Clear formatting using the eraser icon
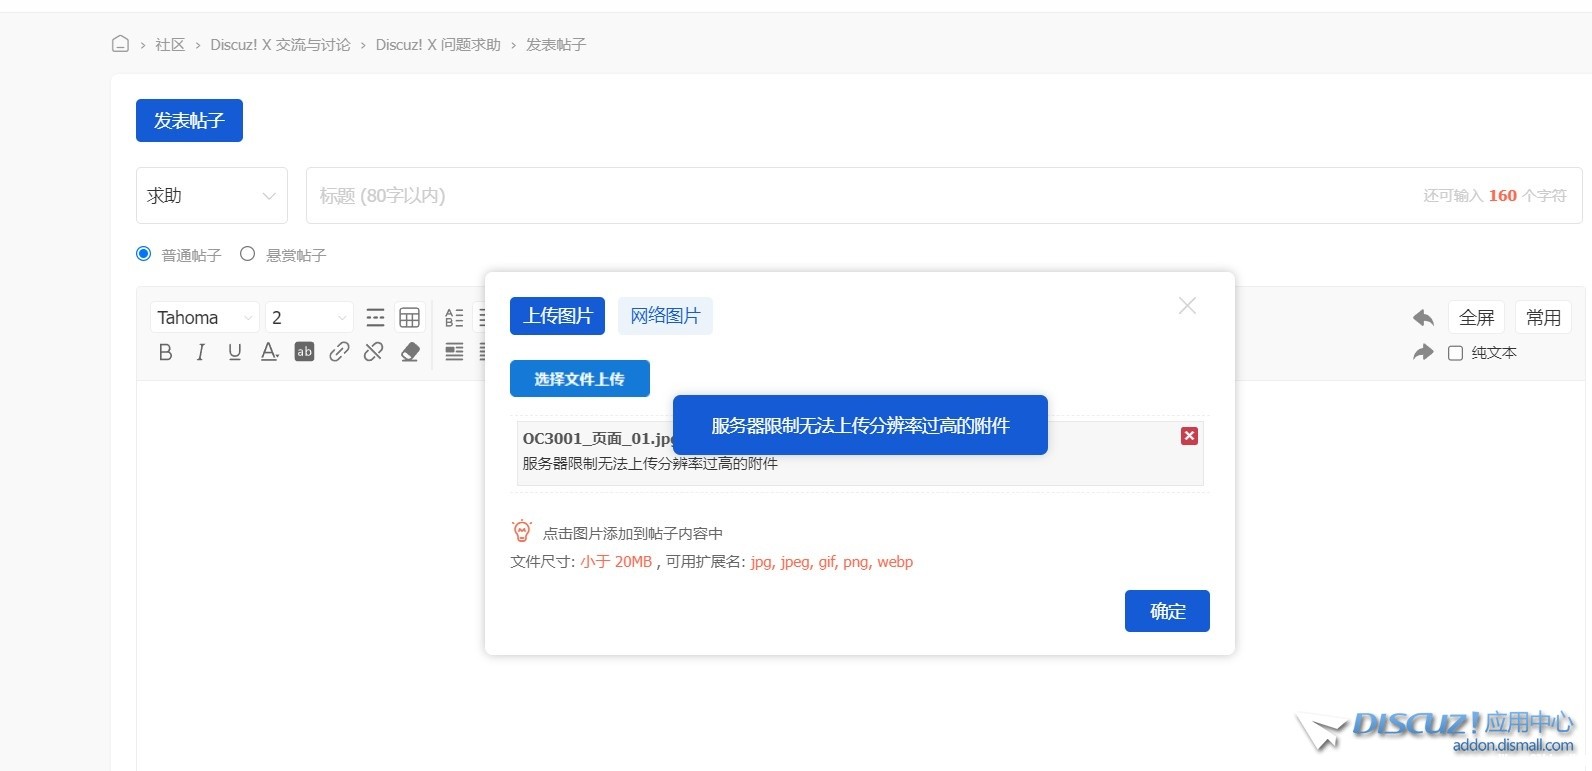 point(410,352)
